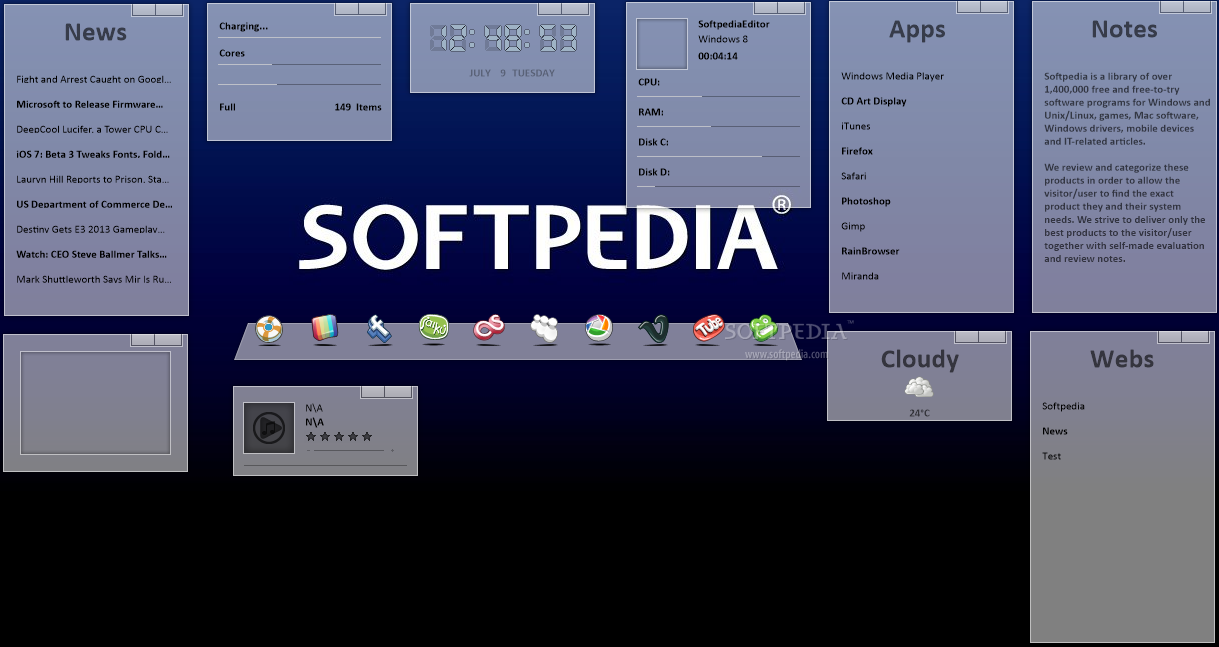Click the volume plus sign in music player
Image resolution: width=1219 pixels, height=647 pixels.
[392, 451]
